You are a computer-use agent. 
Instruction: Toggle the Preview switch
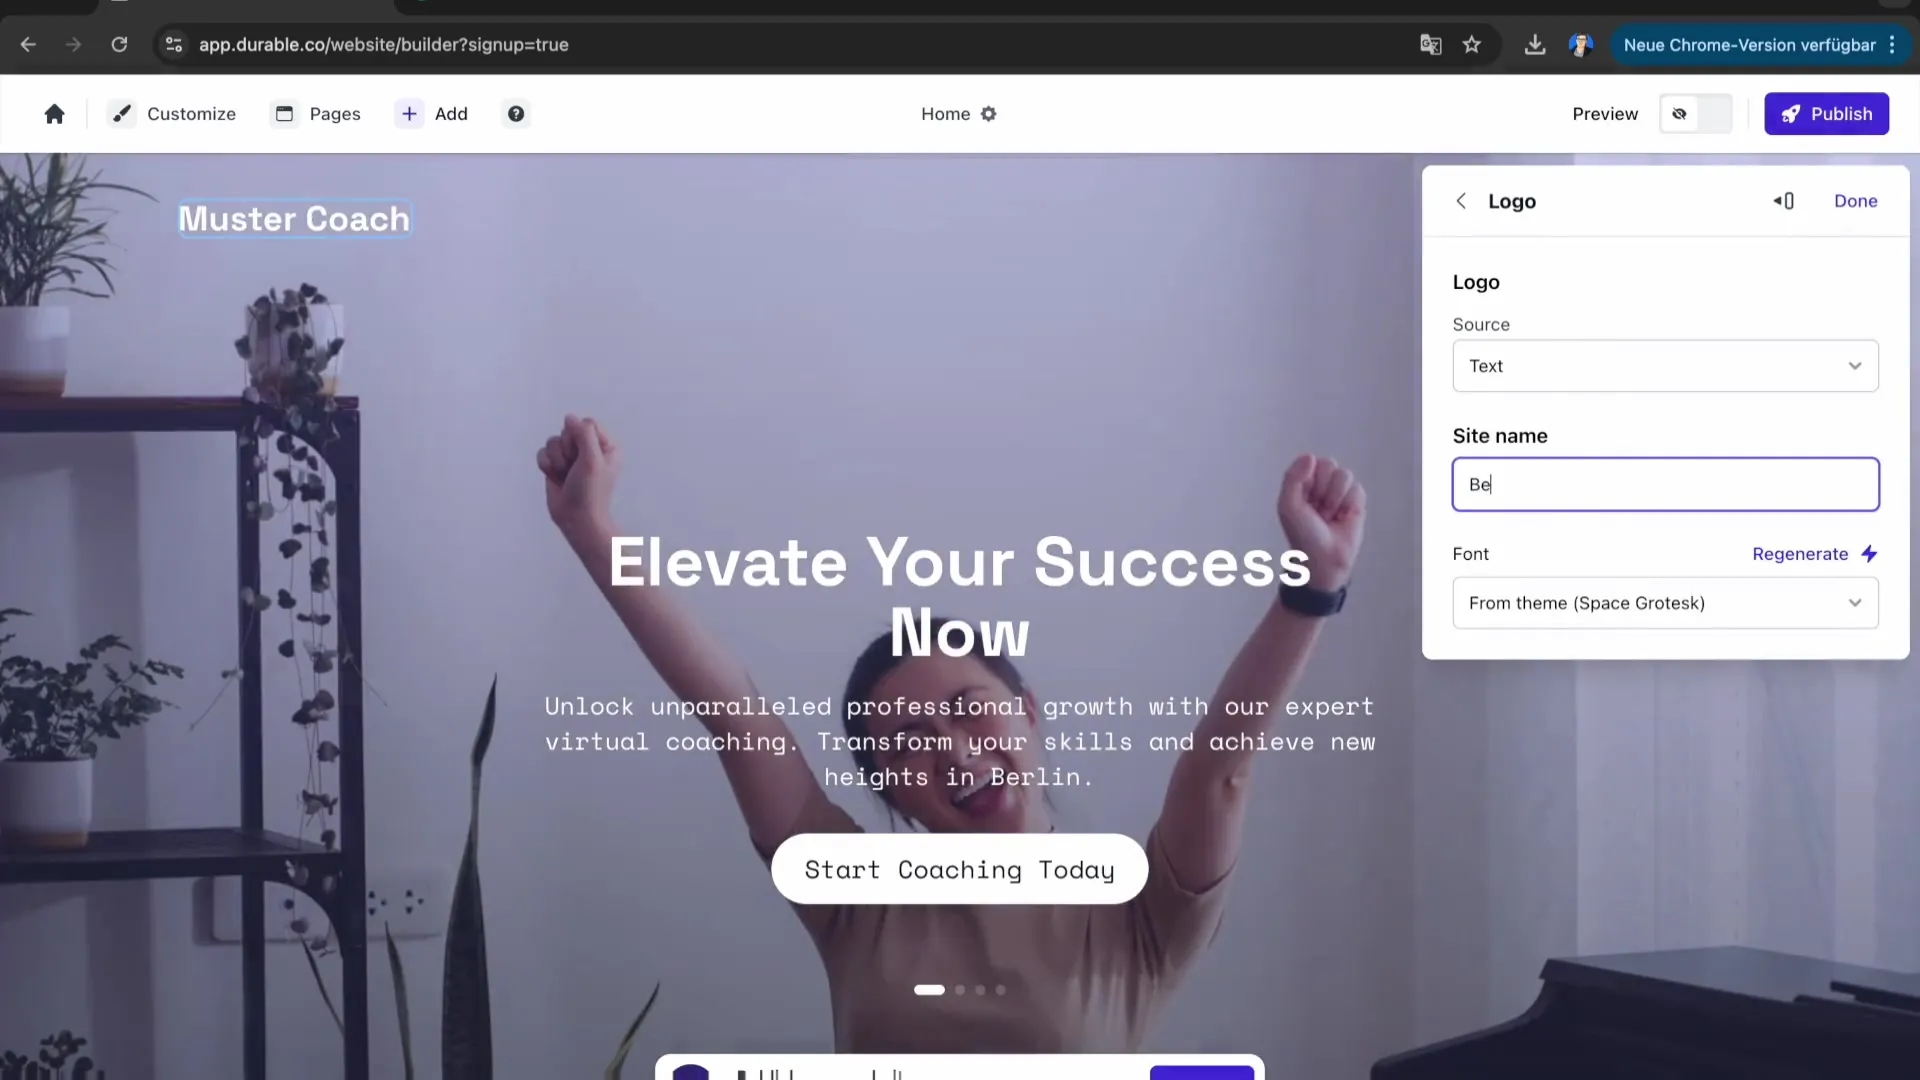pyautogui.click(x=1696, y=114)
